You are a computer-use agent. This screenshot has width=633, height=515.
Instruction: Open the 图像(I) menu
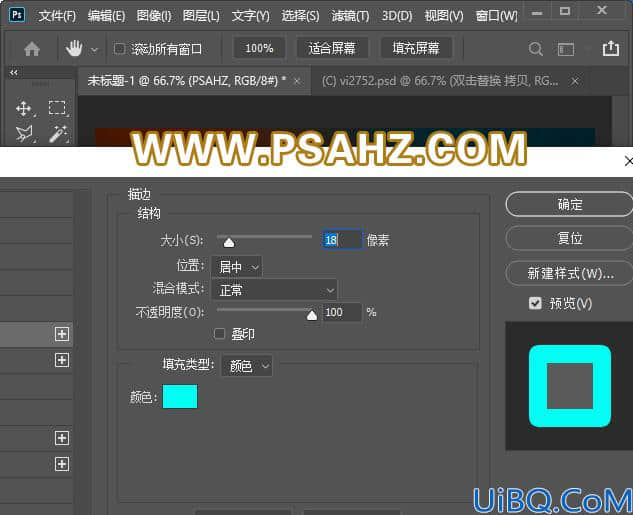tap(154, 16)
